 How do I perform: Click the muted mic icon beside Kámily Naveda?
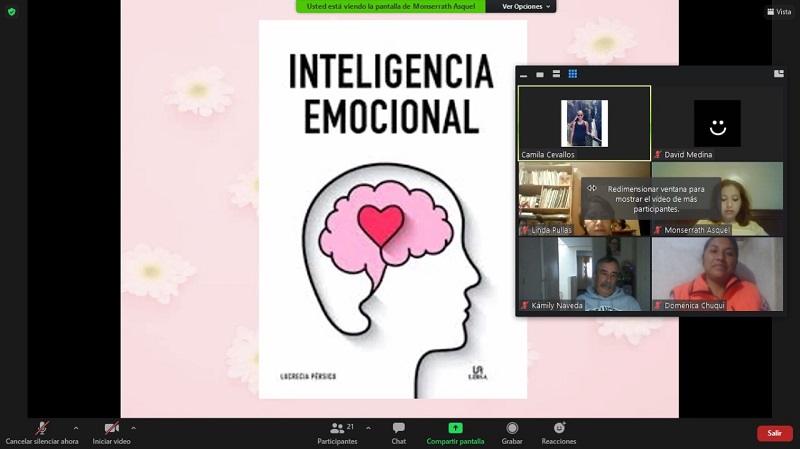pos(525,306)
